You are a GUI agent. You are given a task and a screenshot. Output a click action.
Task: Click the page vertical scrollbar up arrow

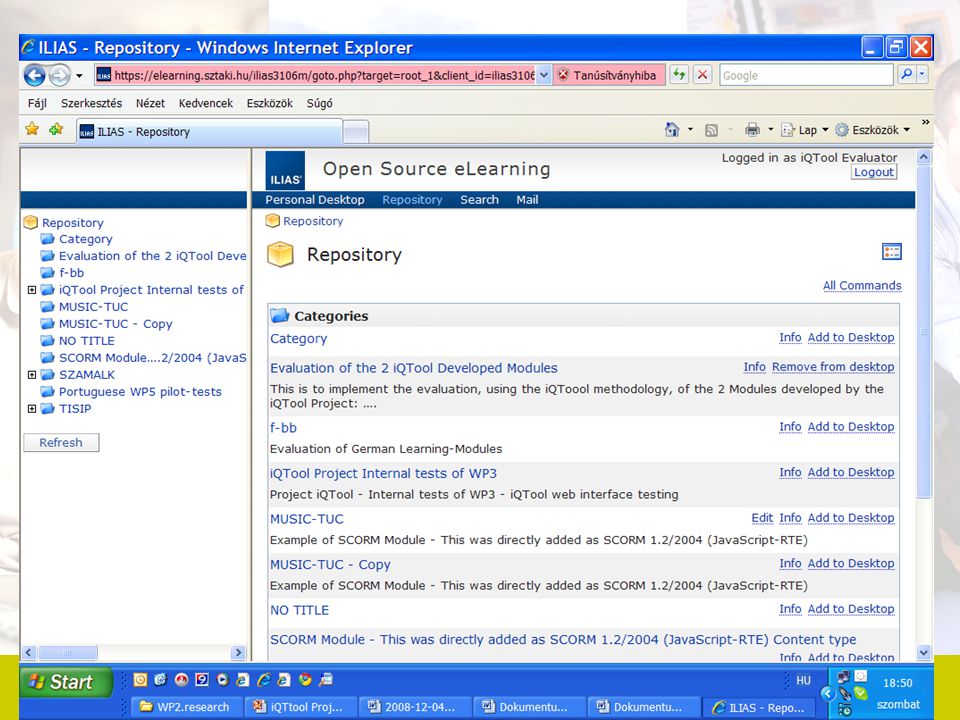[923, 157]
